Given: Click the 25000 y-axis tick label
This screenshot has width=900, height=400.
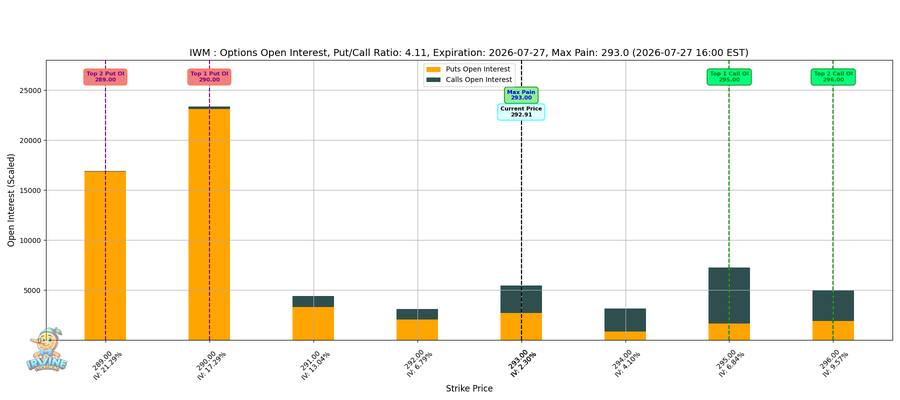Looking at the screenshot, I should click(31, 91).
